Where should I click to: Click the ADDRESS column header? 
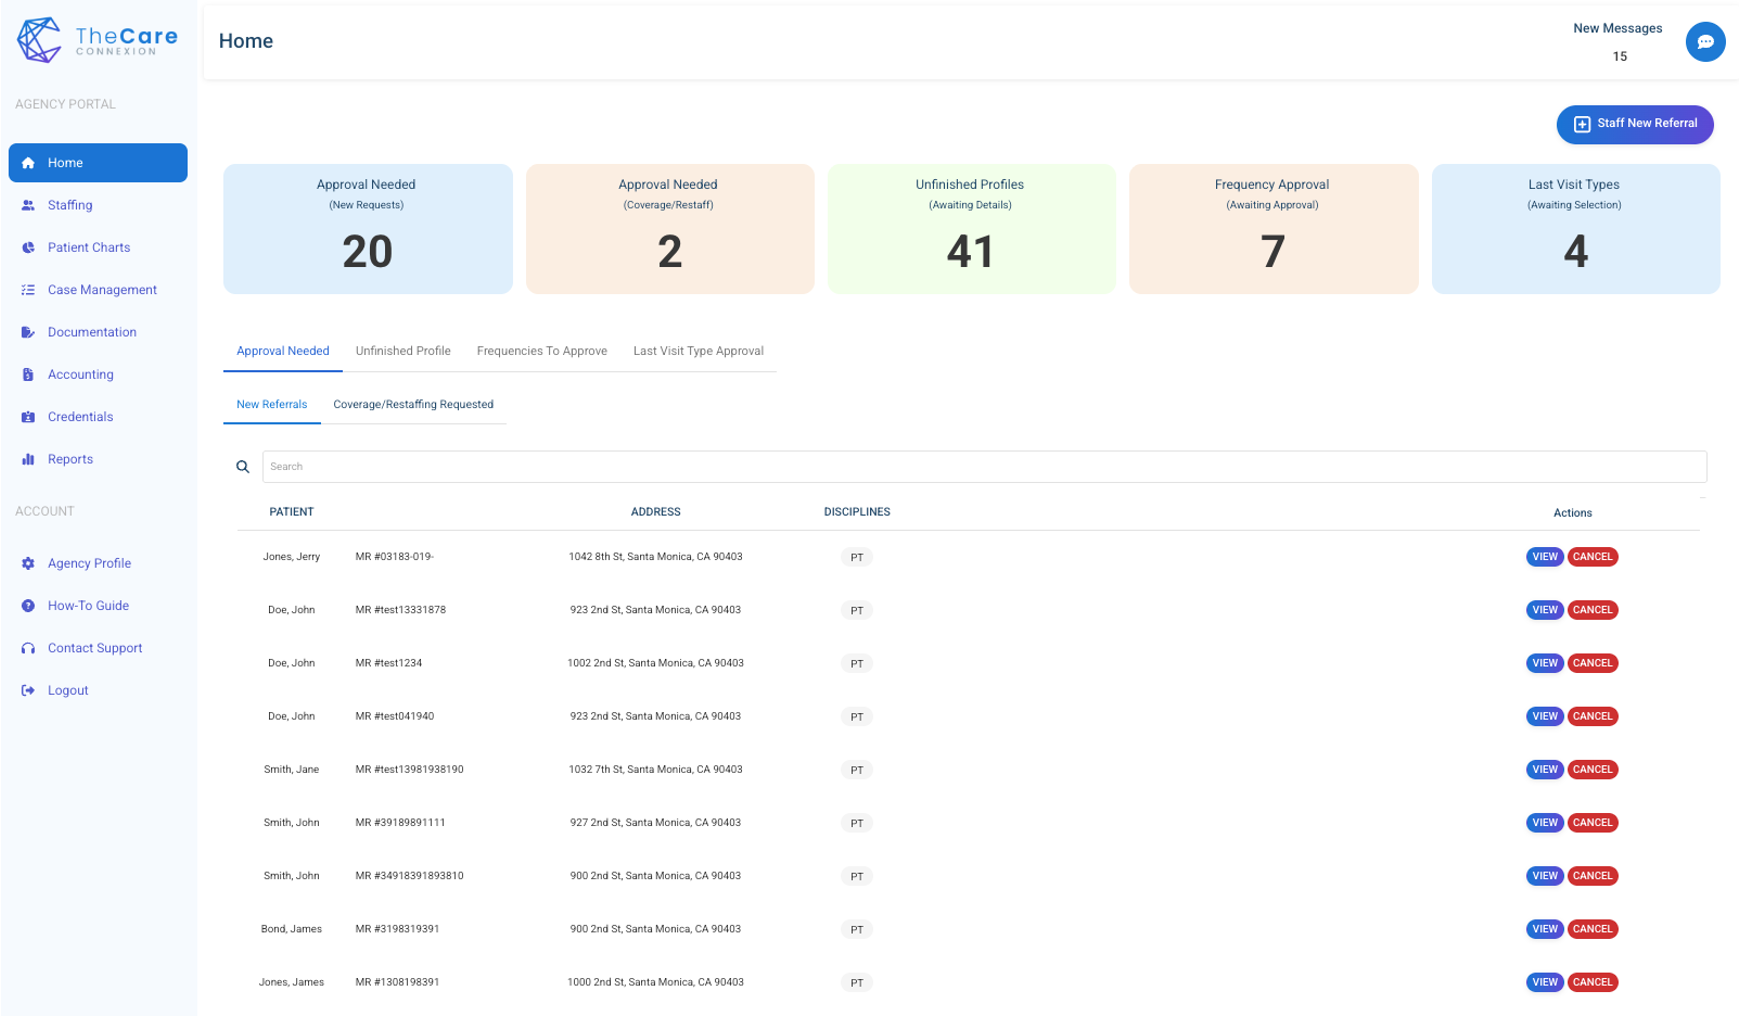point(655,512)
